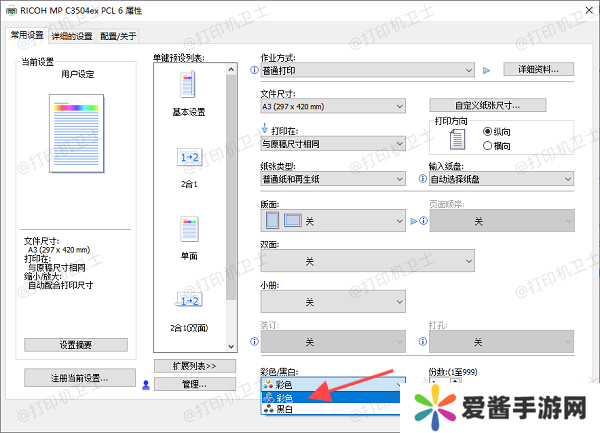Select the 横向 orientation radio button
The width and height of the screenshot is (600, 433).
[488, 145]
